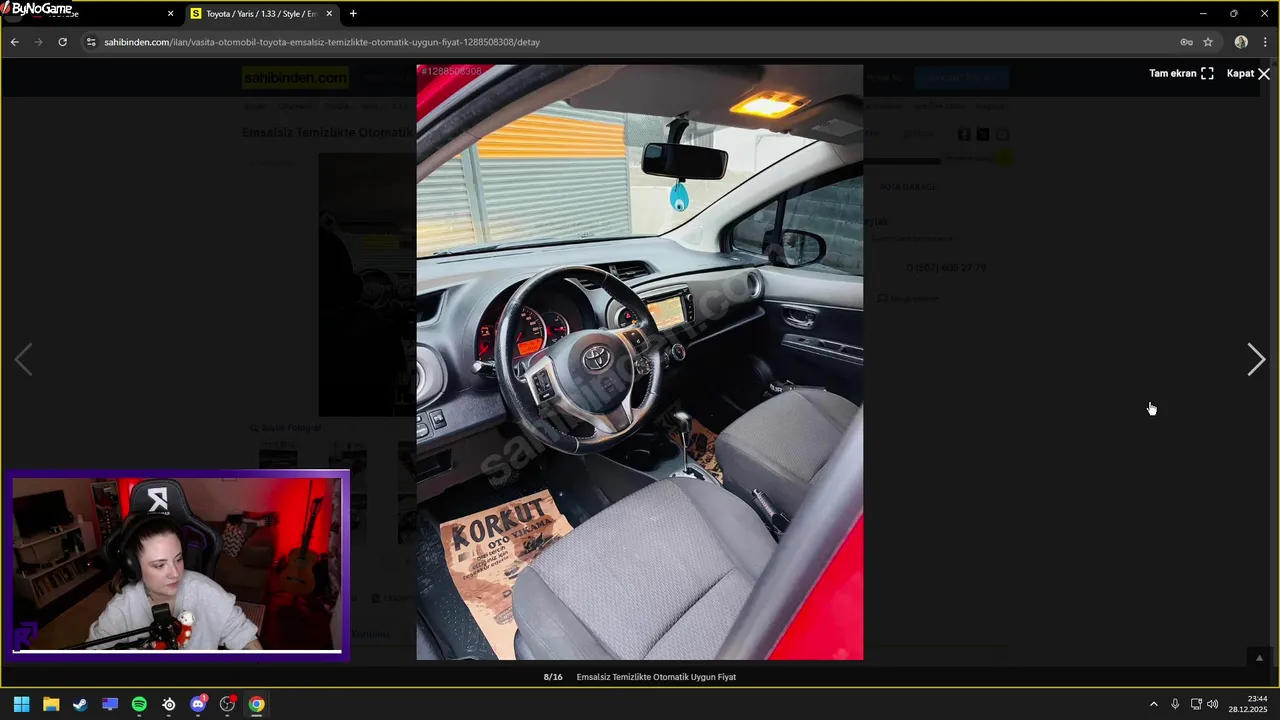1280x720 pixels.
Task: Open the Chrome three-dot menu
Action: (x=1265, y=42)
